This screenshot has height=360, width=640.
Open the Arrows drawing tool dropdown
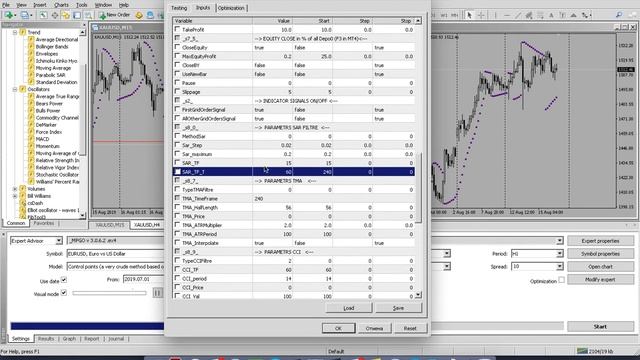click(587, 15)
